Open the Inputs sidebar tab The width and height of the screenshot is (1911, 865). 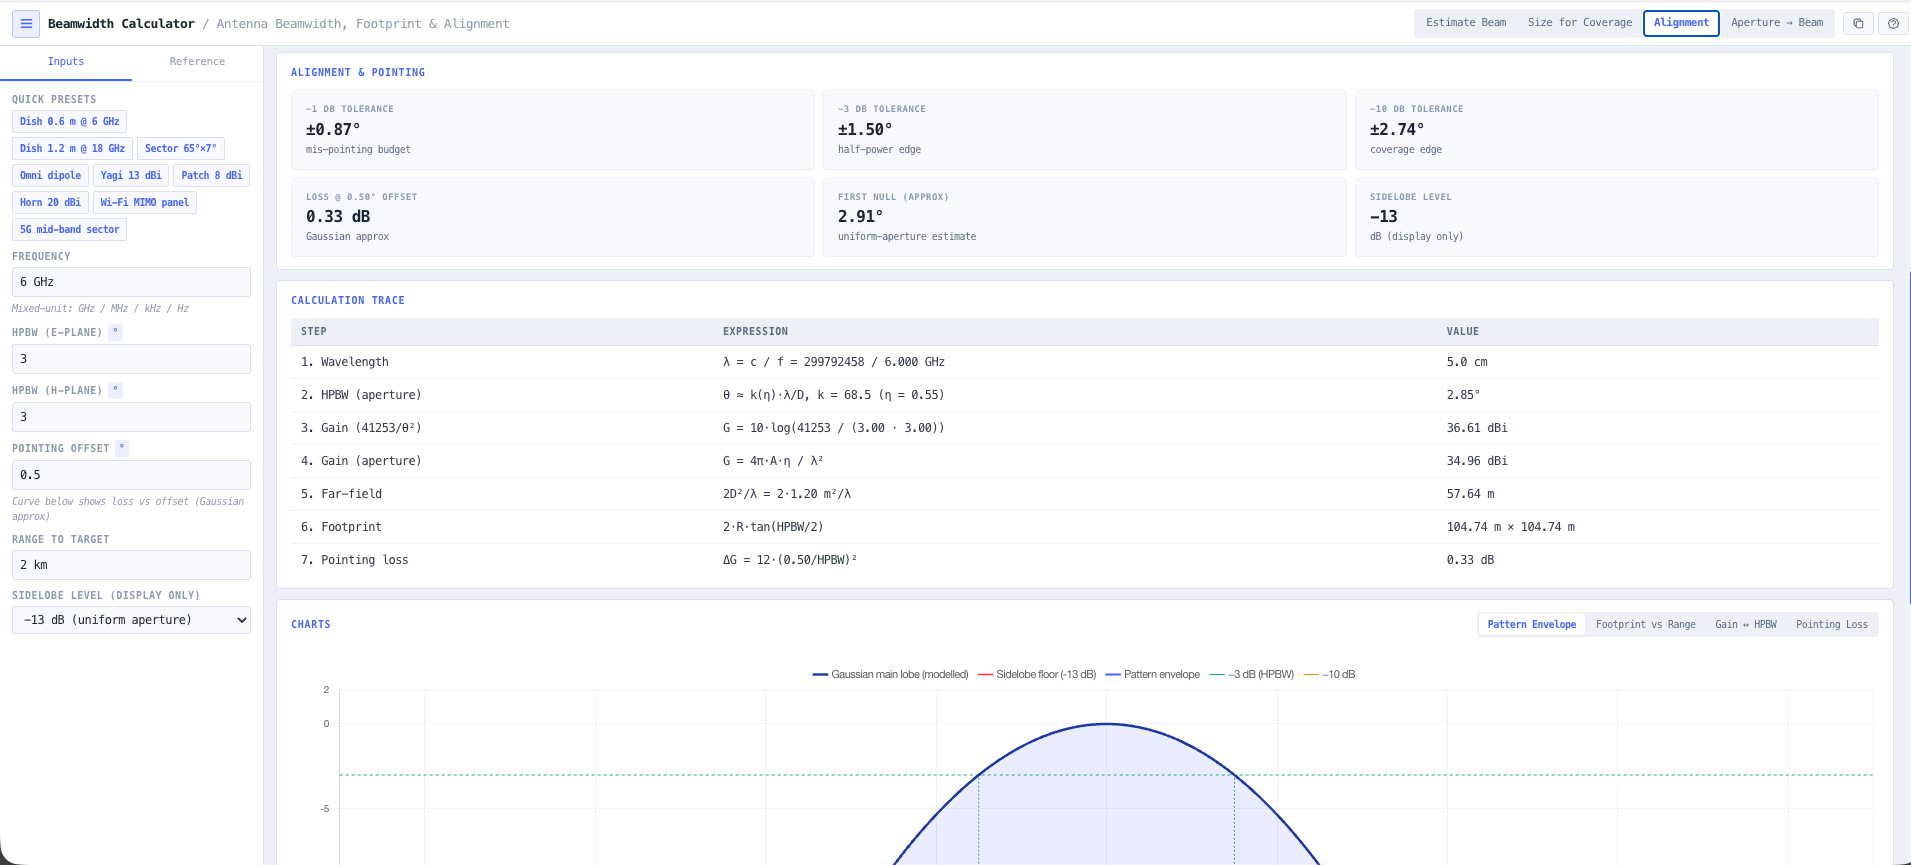[66, 62]
